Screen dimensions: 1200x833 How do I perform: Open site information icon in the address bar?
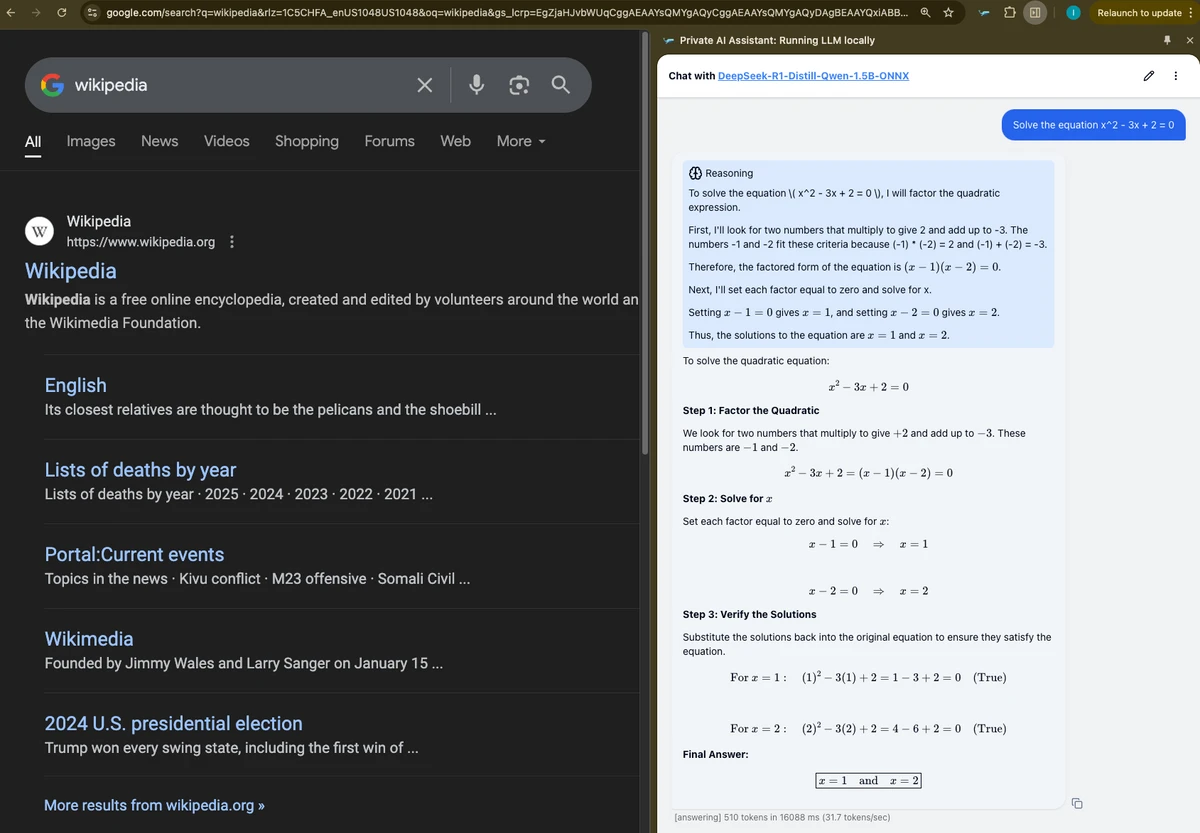pos(92,13)
